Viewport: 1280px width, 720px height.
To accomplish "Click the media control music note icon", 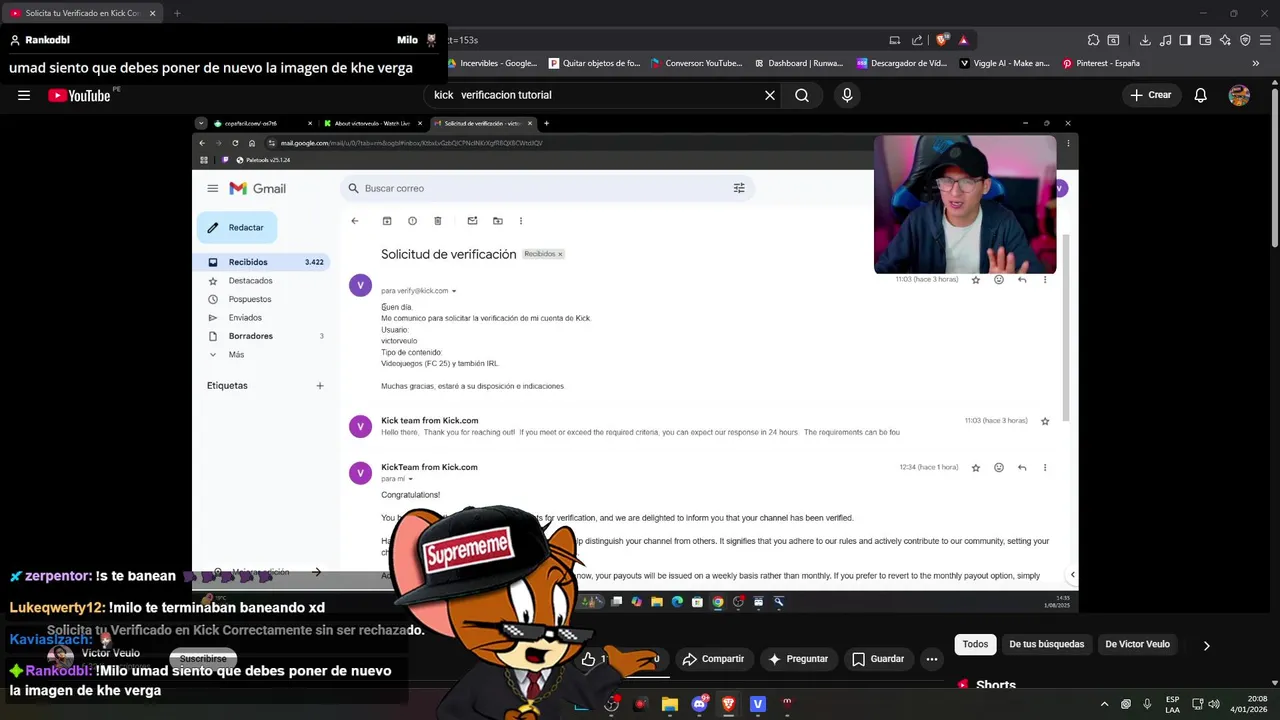I will pos(1165,40).
